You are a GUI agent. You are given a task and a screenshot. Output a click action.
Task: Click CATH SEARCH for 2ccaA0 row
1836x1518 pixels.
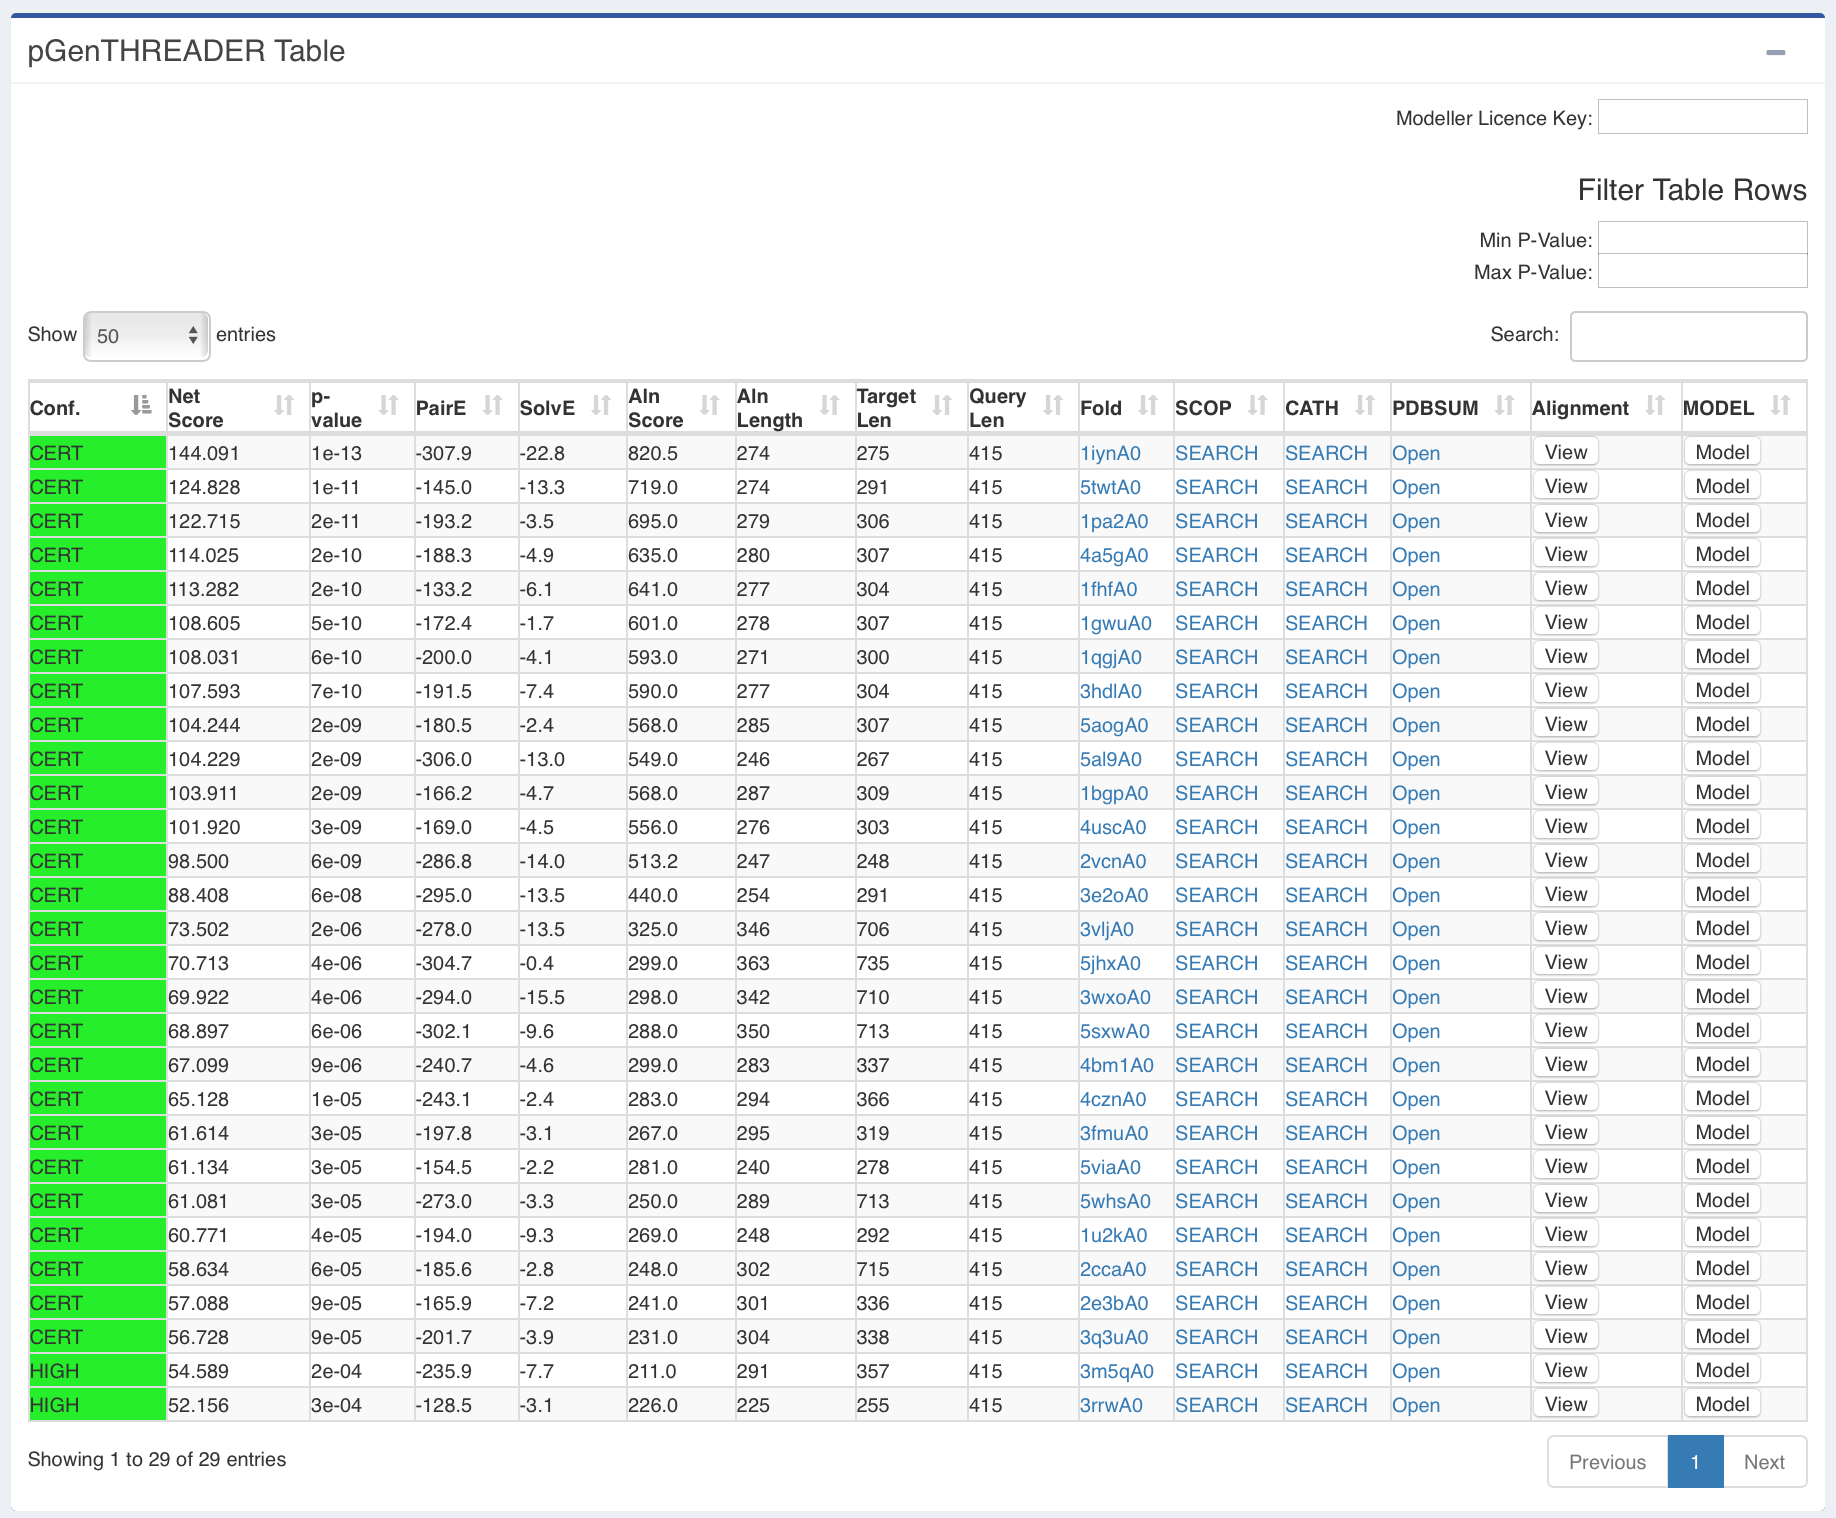(x=1326, y=1269)
